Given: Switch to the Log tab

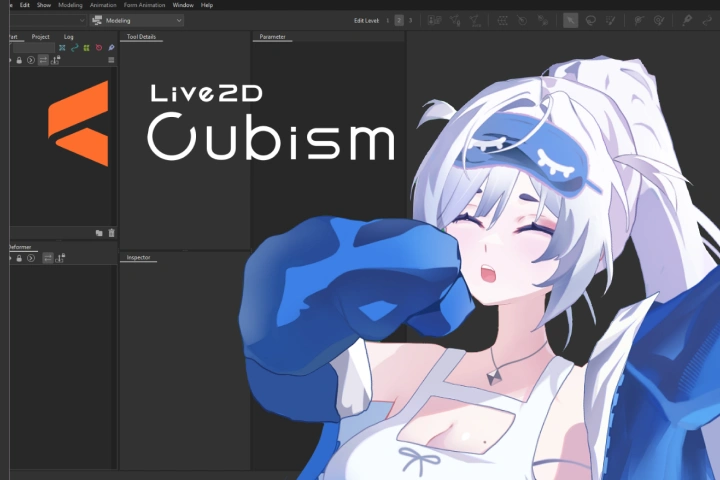Looking at the screenshot, I should (68, 37).
